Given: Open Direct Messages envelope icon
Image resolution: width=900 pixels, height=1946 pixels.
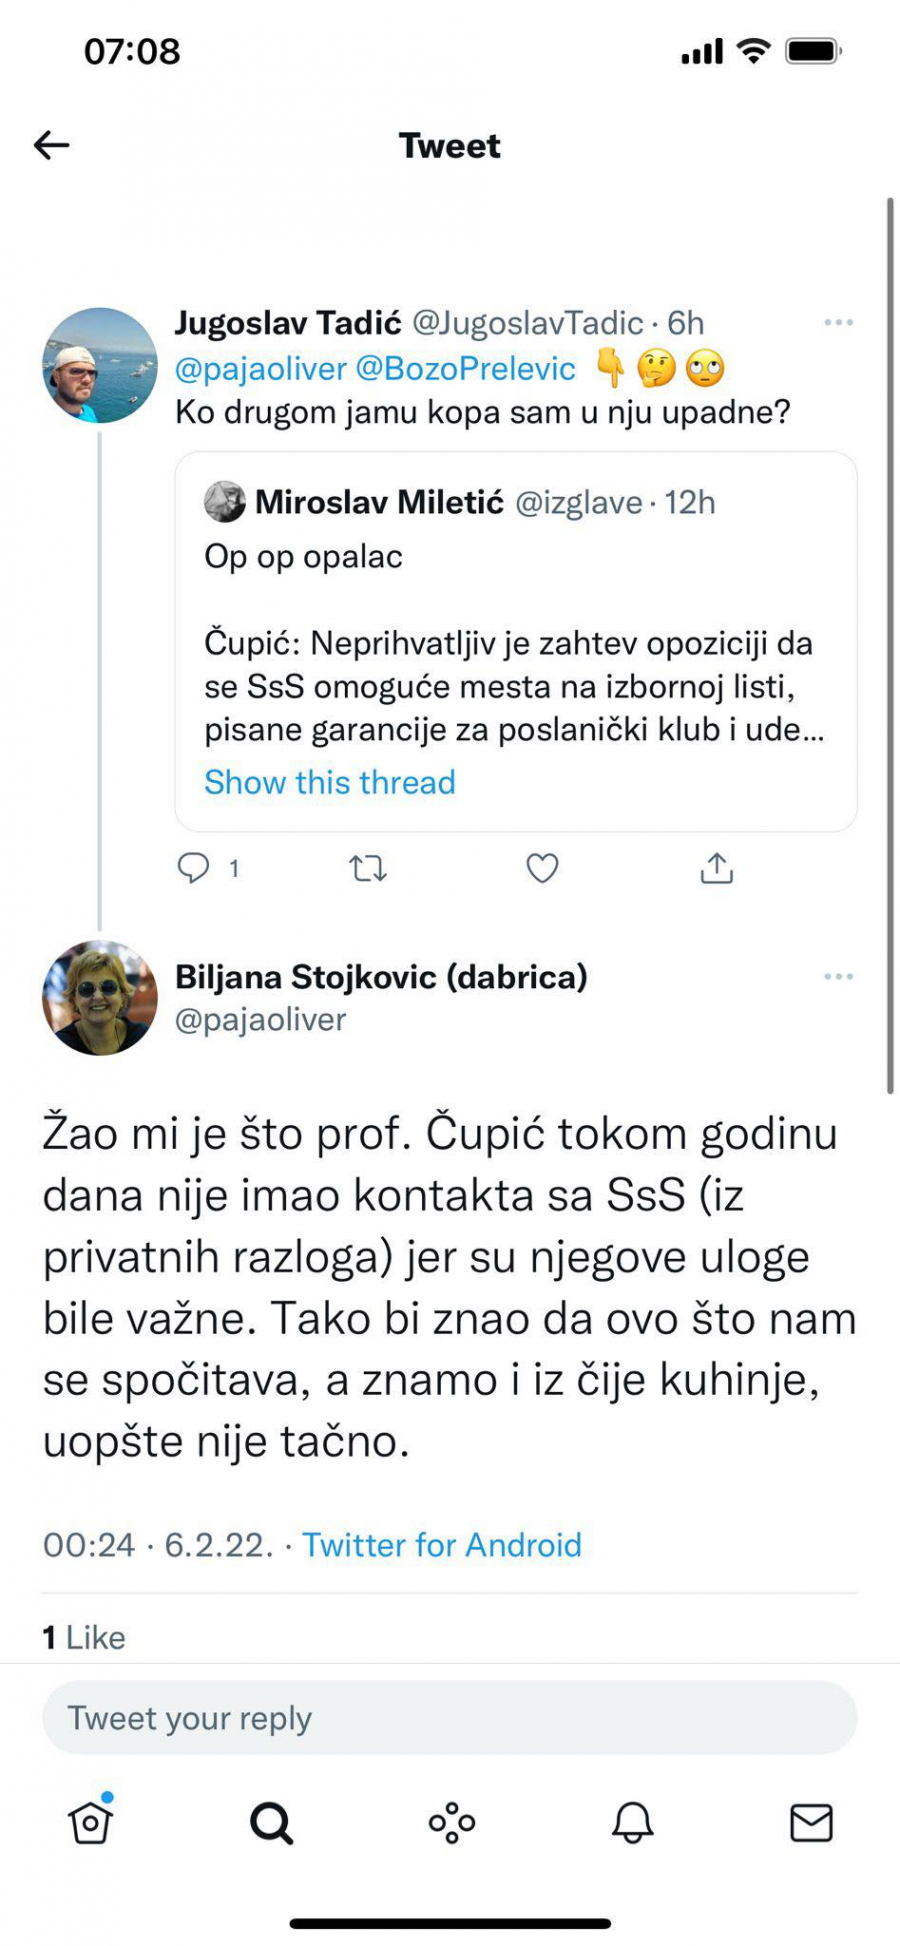Looking at the screenshot, I should click(x=810, y=1822).
